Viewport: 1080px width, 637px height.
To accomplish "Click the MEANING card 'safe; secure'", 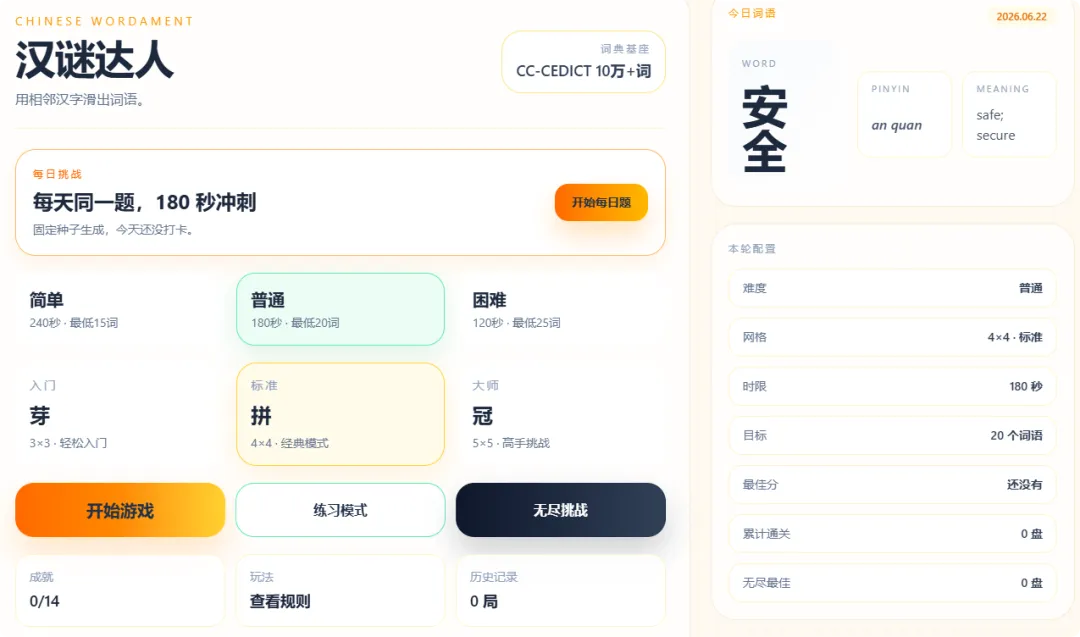I will pyautogui.click(x=1009, y=114).
